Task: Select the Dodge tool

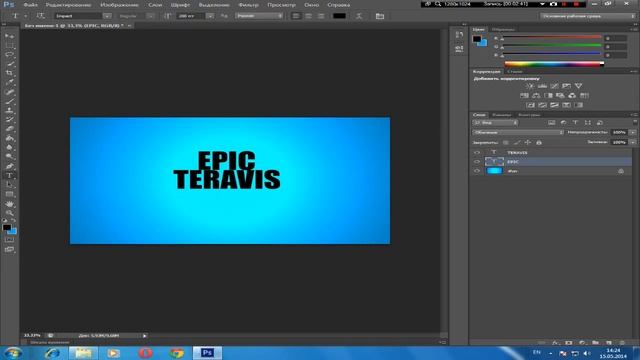Action: (x=9, y=157)
